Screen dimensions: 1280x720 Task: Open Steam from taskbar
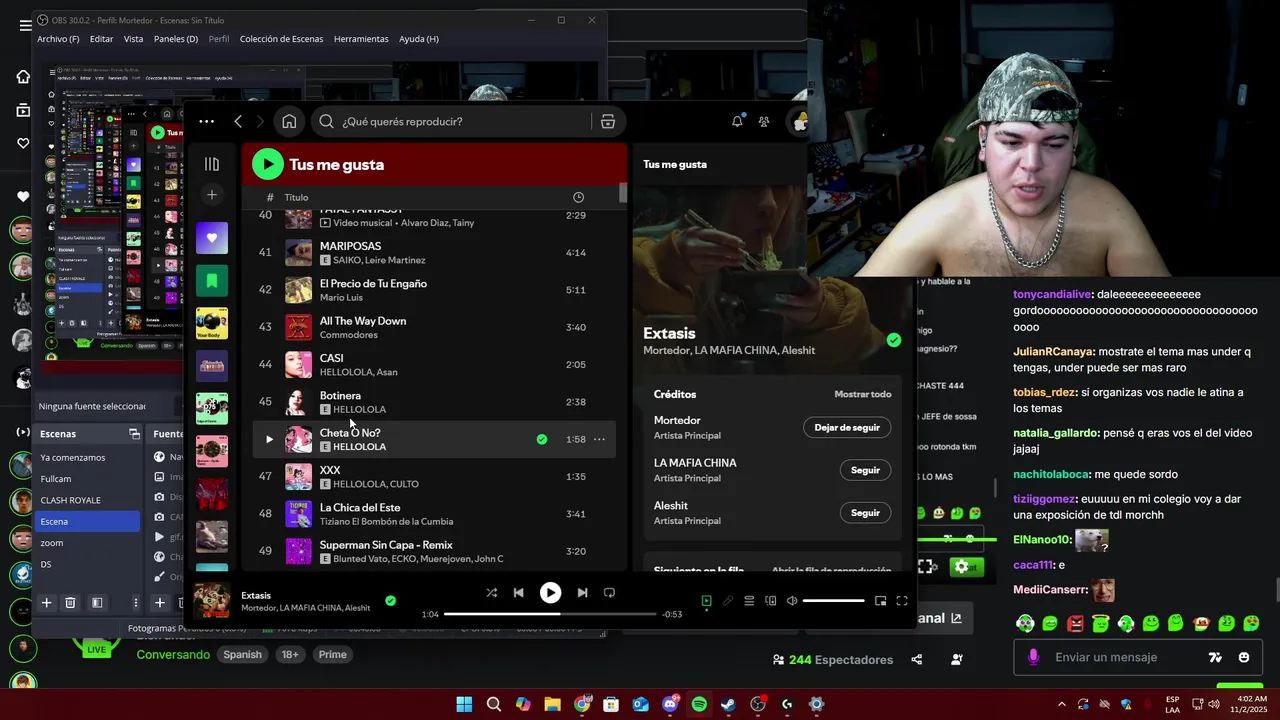click(728, 704)
